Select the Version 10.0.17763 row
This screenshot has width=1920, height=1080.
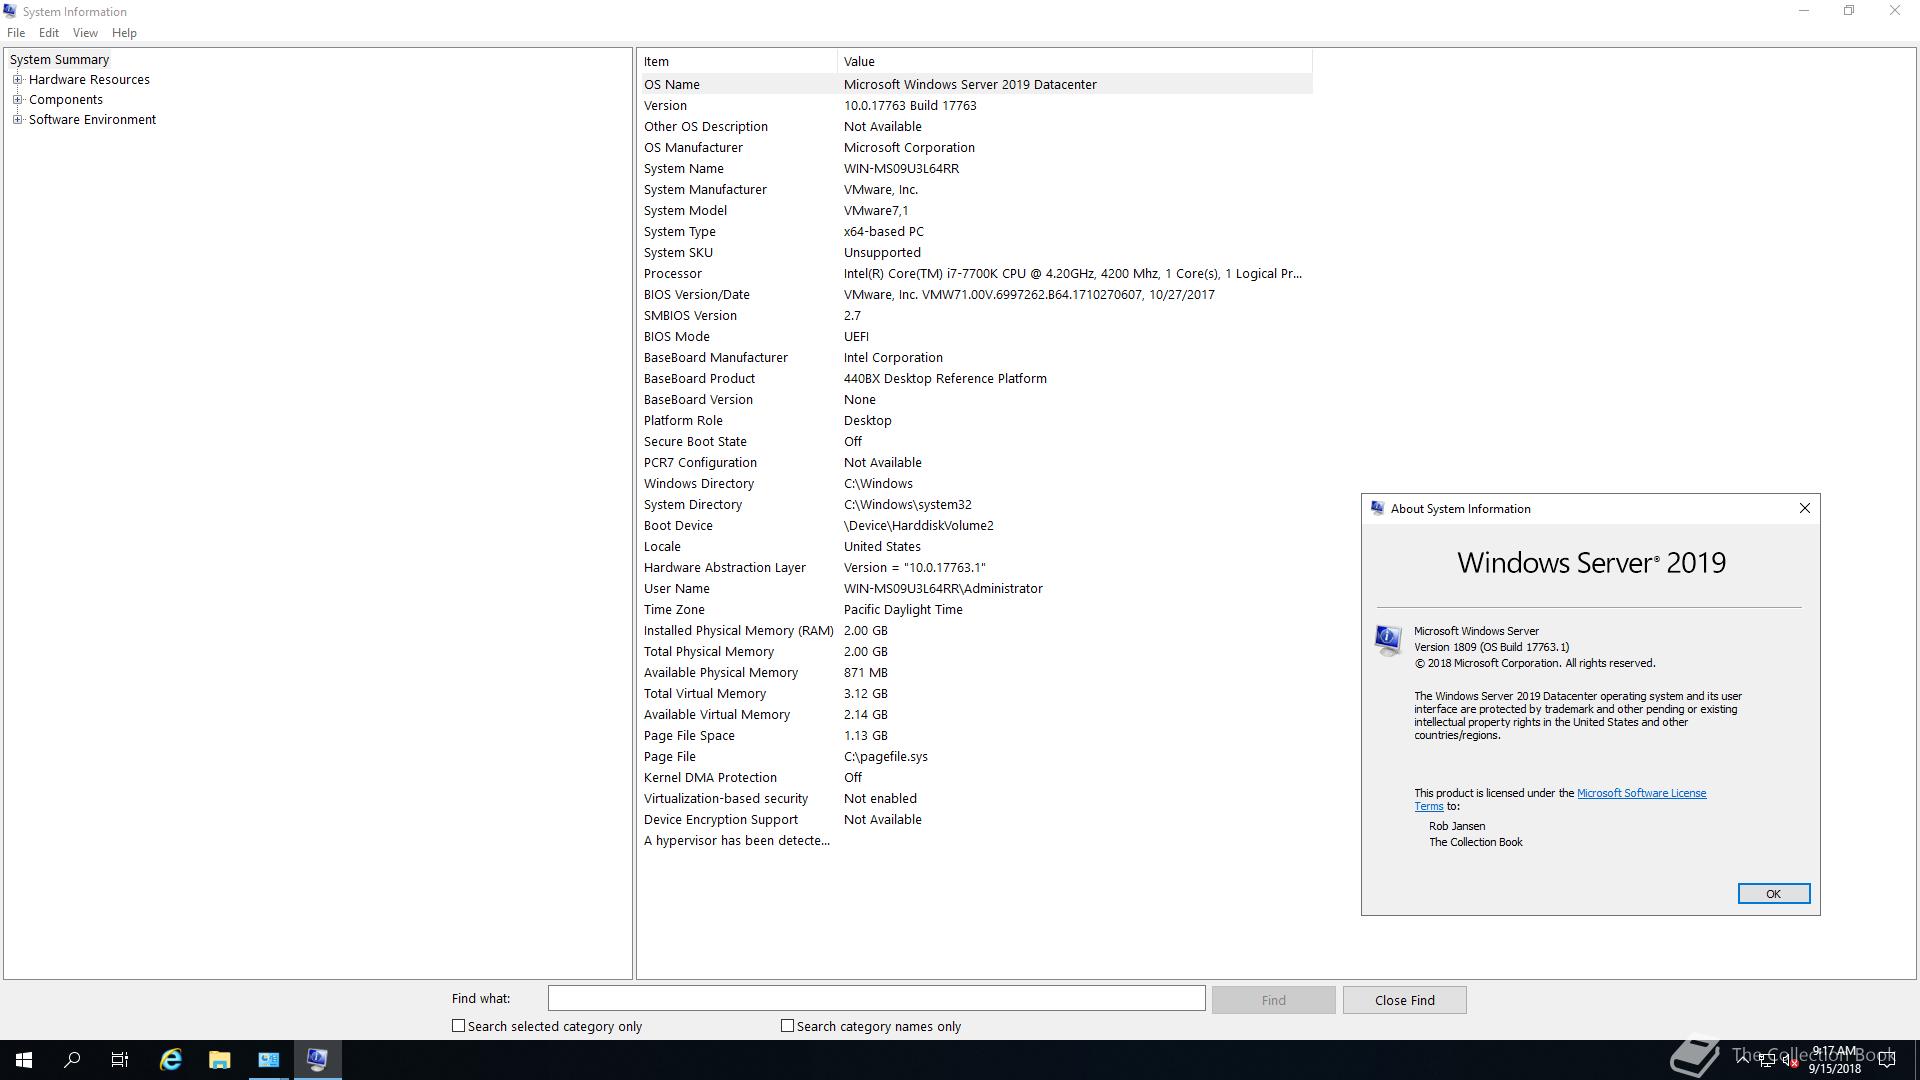pos(976,105)
